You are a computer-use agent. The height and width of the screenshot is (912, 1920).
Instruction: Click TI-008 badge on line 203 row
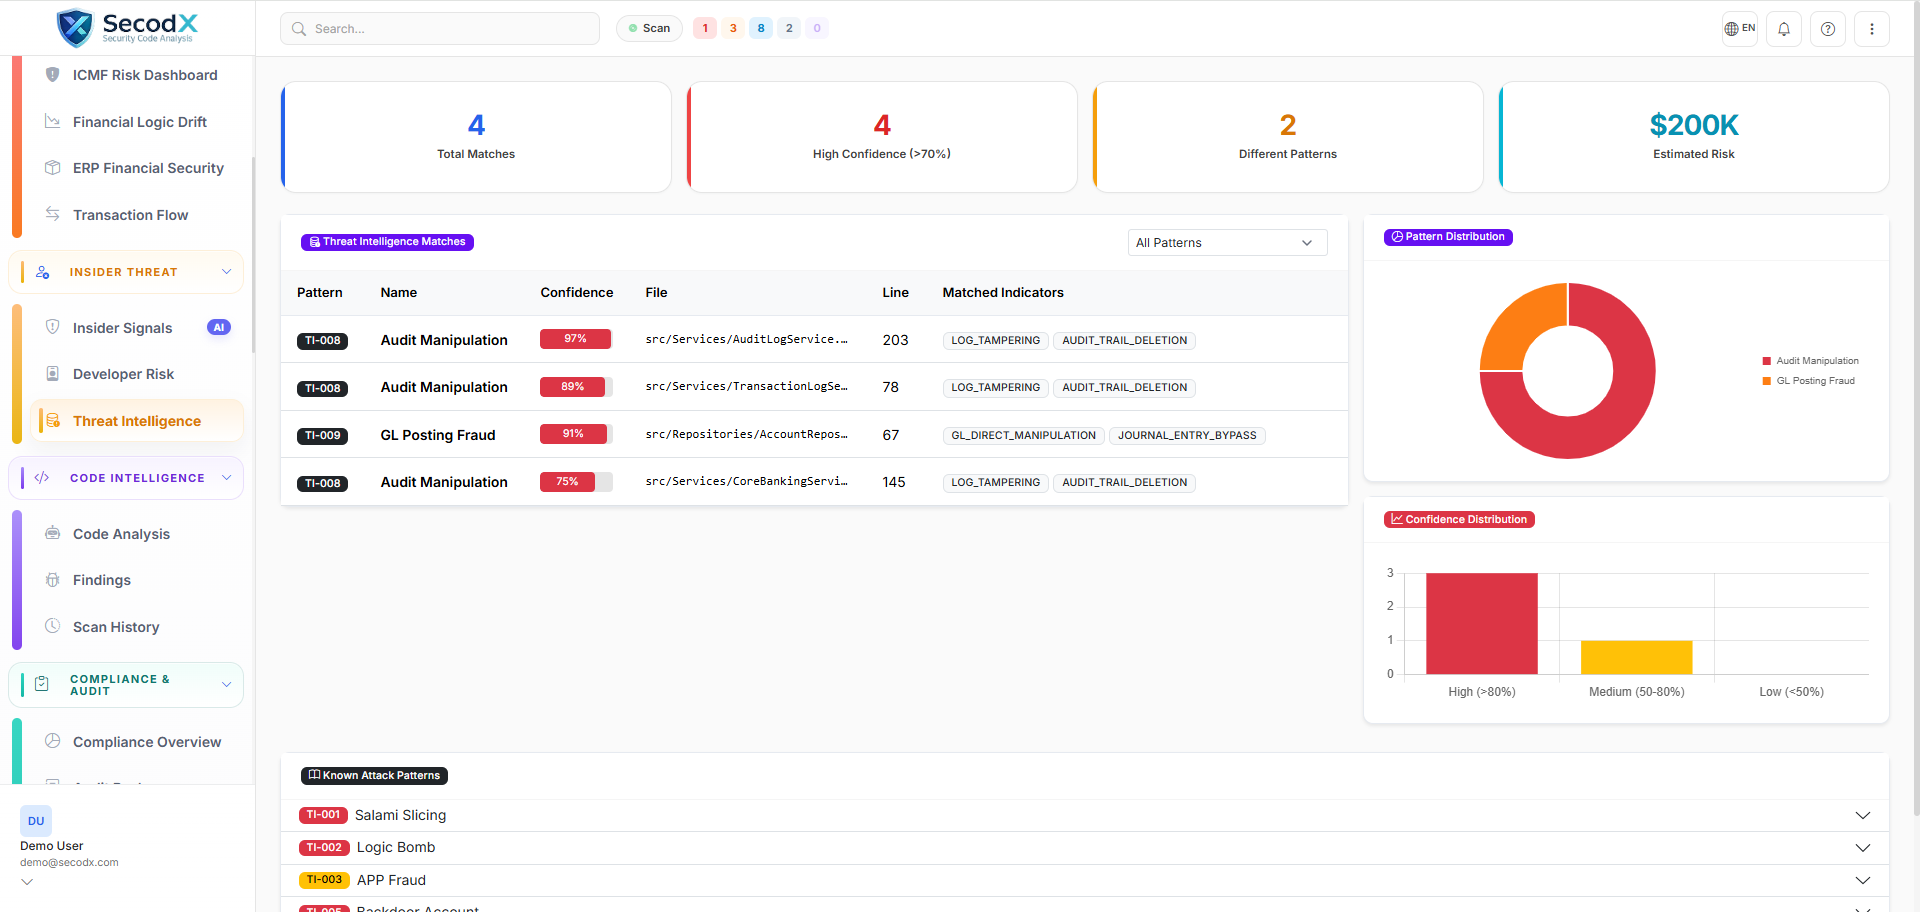[x=322, y=341]
